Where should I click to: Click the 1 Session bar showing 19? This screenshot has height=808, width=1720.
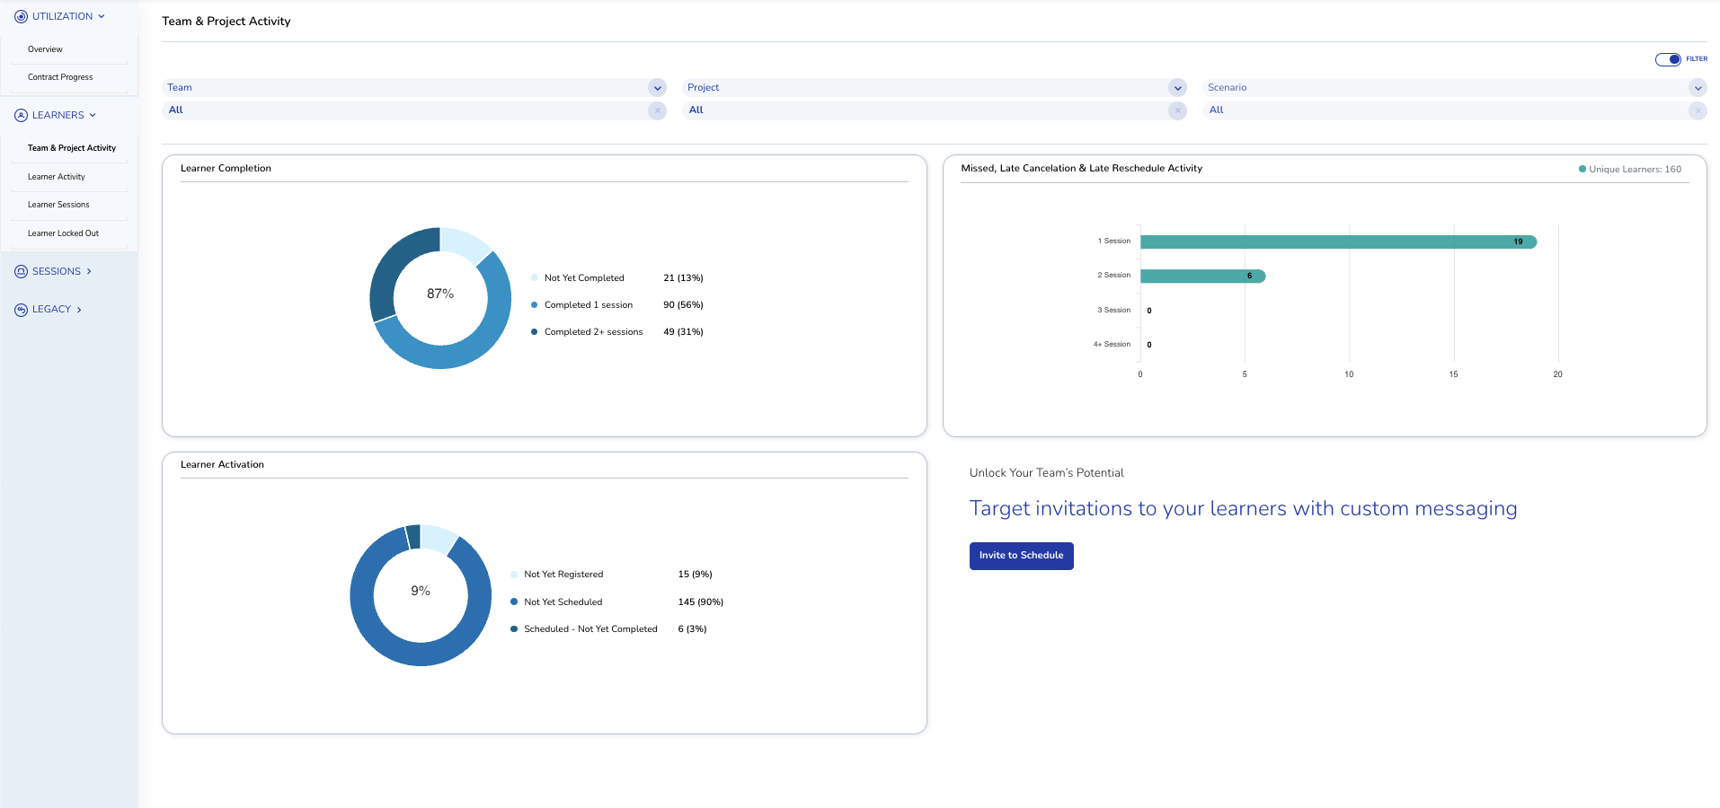[1338, 242]
